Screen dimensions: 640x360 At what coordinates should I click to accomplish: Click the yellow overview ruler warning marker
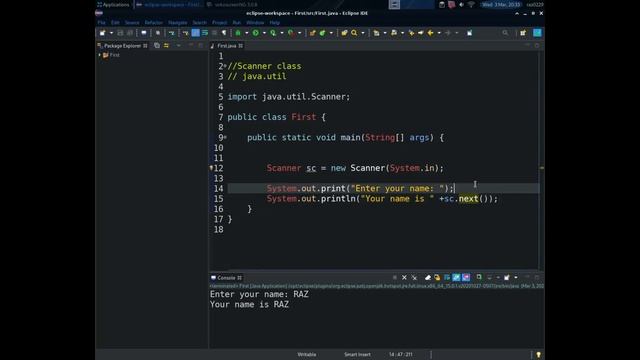[x=542, y=168]
